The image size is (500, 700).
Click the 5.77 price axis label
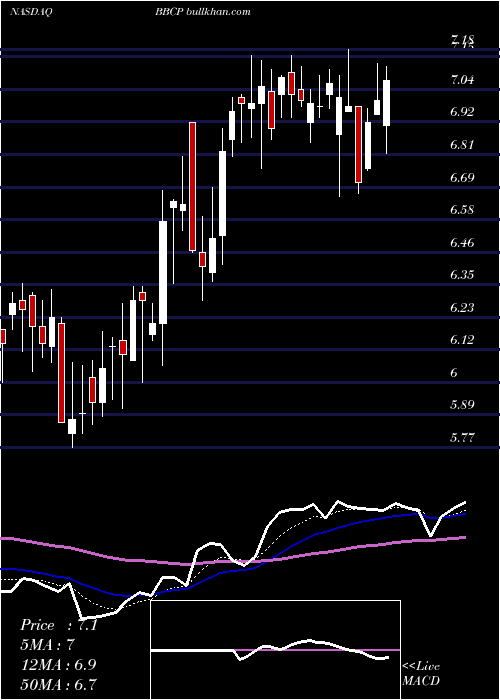pos(462,438)
